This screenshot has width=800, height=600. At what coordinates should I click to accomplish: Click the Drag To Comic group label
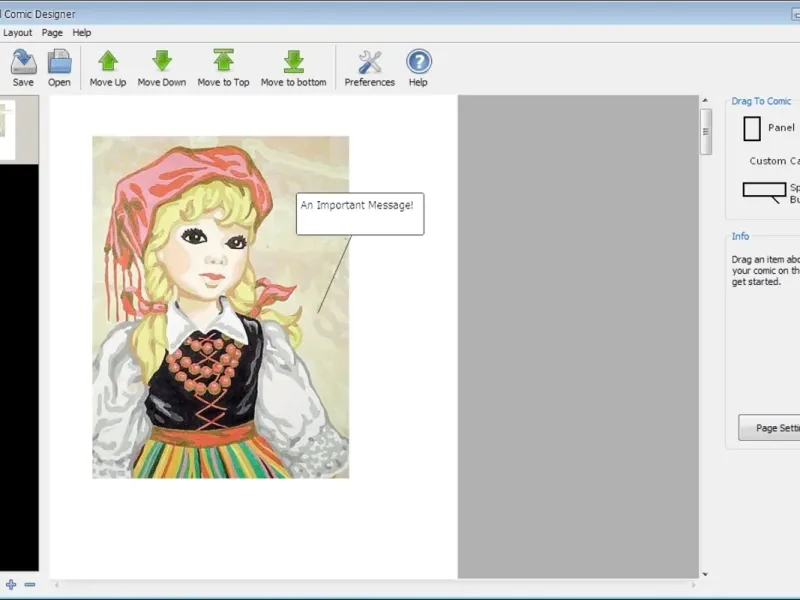click(x=761, y=101)
